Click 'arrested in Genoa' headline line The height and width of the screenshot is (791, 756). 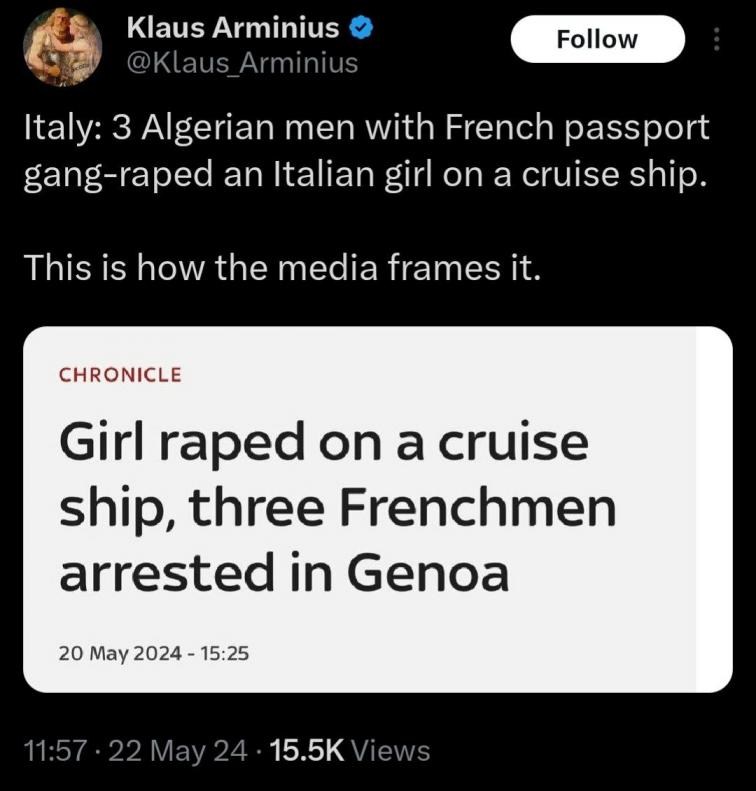click(x=284, y=573)
